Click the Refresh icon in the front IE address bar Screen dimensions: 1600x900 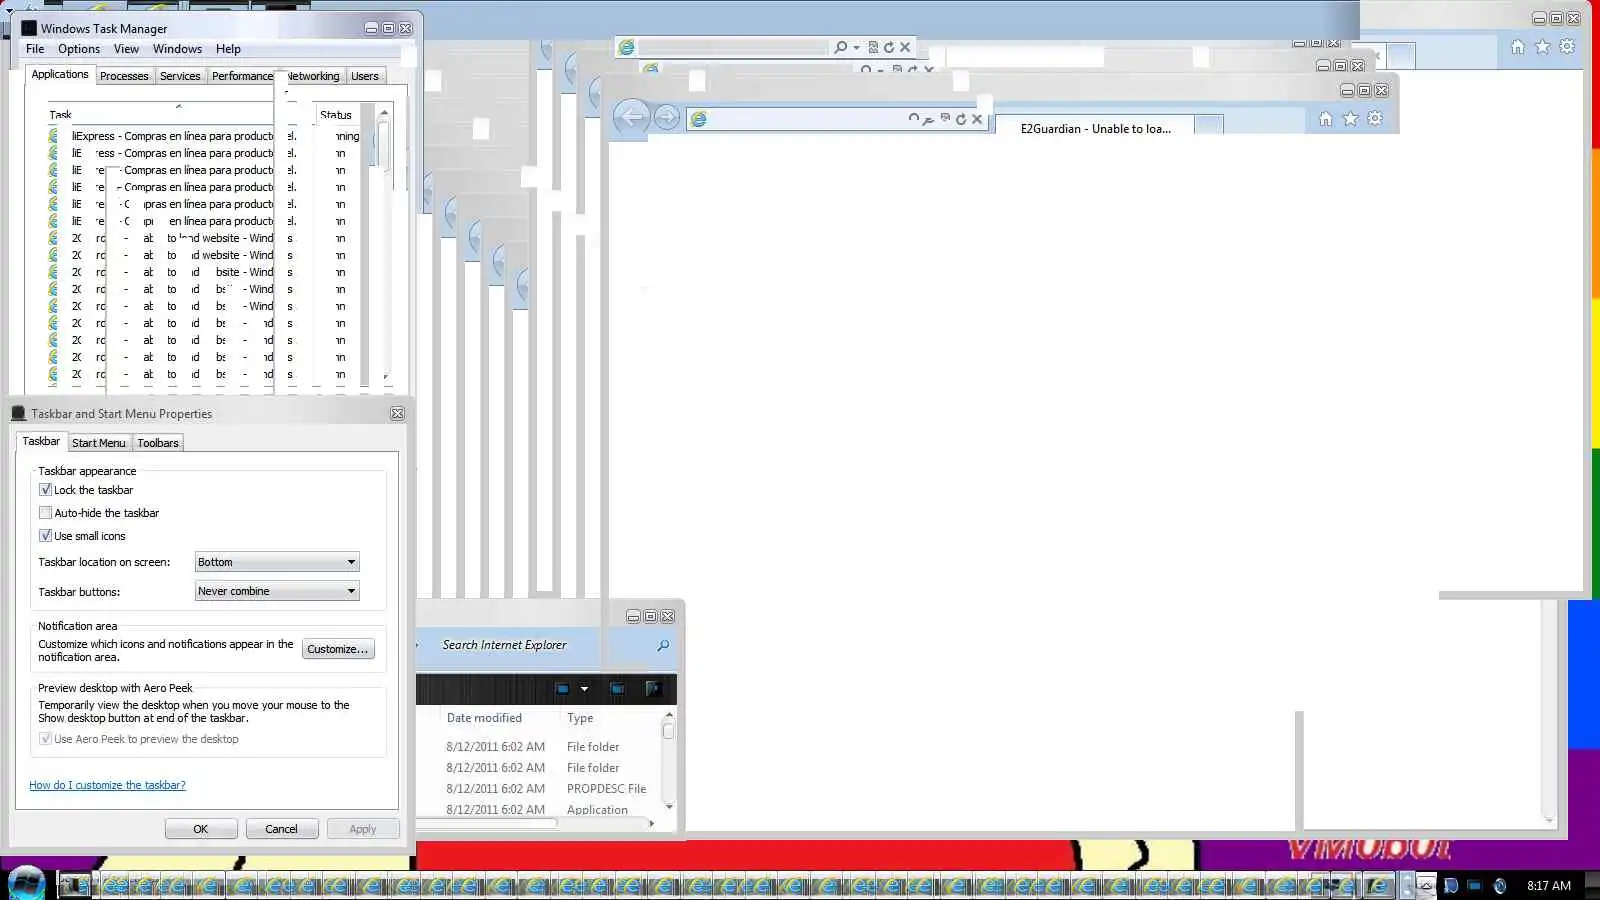click(x=961, y=119)
